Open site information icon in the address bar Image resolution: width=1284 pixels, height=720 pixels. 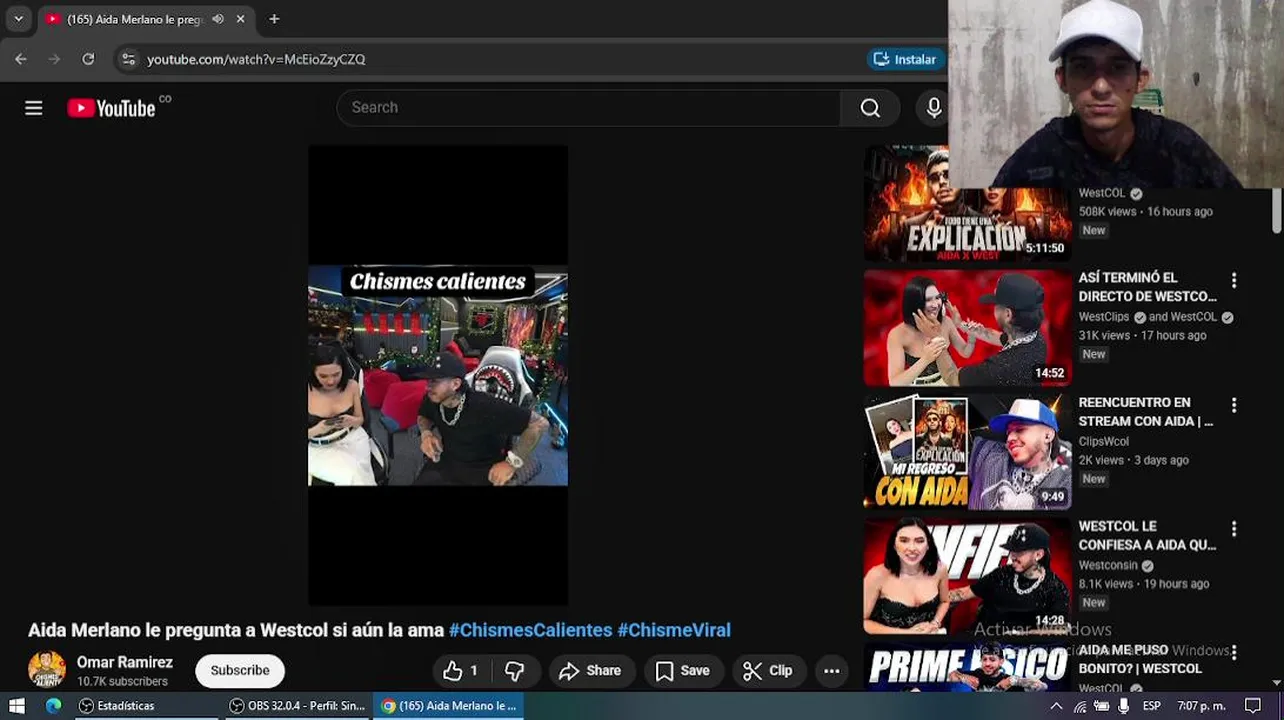(128, 59)
